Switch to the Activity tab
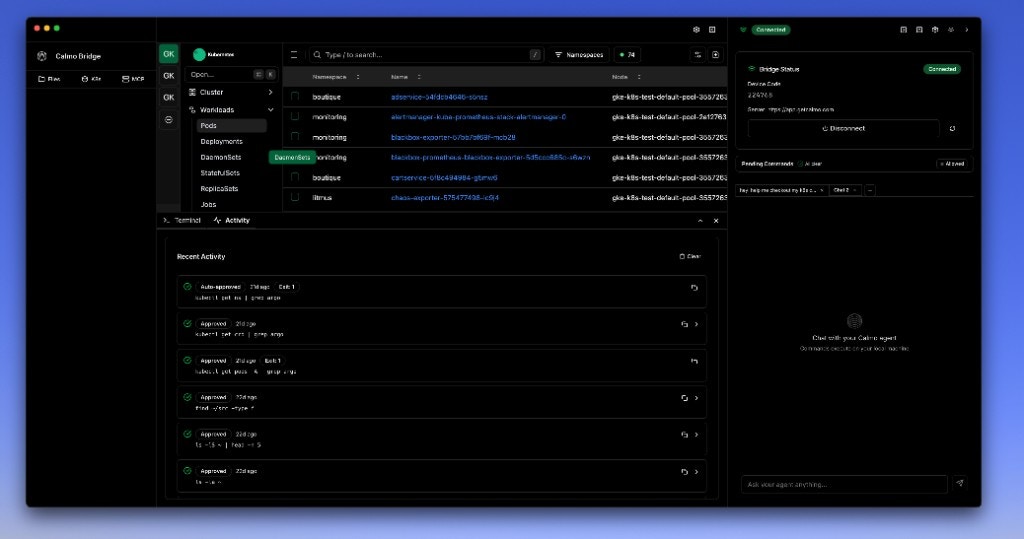The image size is (1024, 539). point(232,221)
